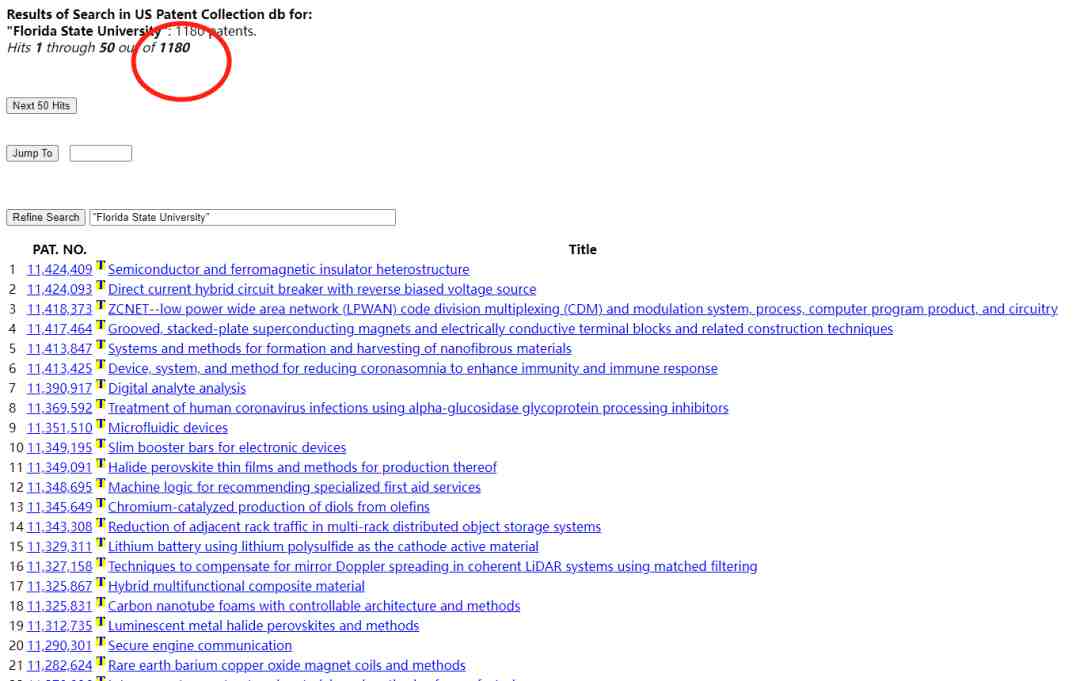Open the Grooved, stacked-plate superconducting magnets title
1080x681 pixels.
(500, 329)
